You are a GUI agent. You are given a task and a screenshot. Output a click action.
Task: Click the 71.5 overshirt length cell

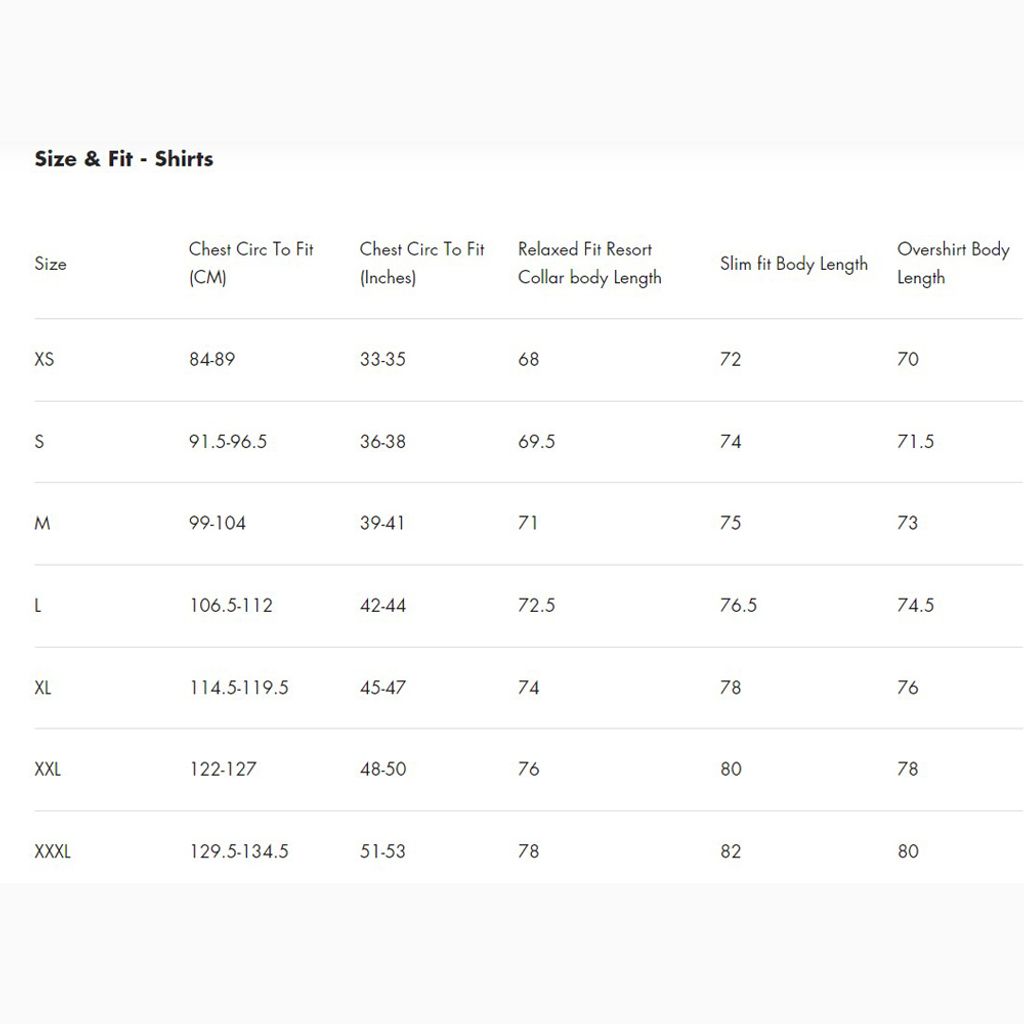click(x=915, y=442)
